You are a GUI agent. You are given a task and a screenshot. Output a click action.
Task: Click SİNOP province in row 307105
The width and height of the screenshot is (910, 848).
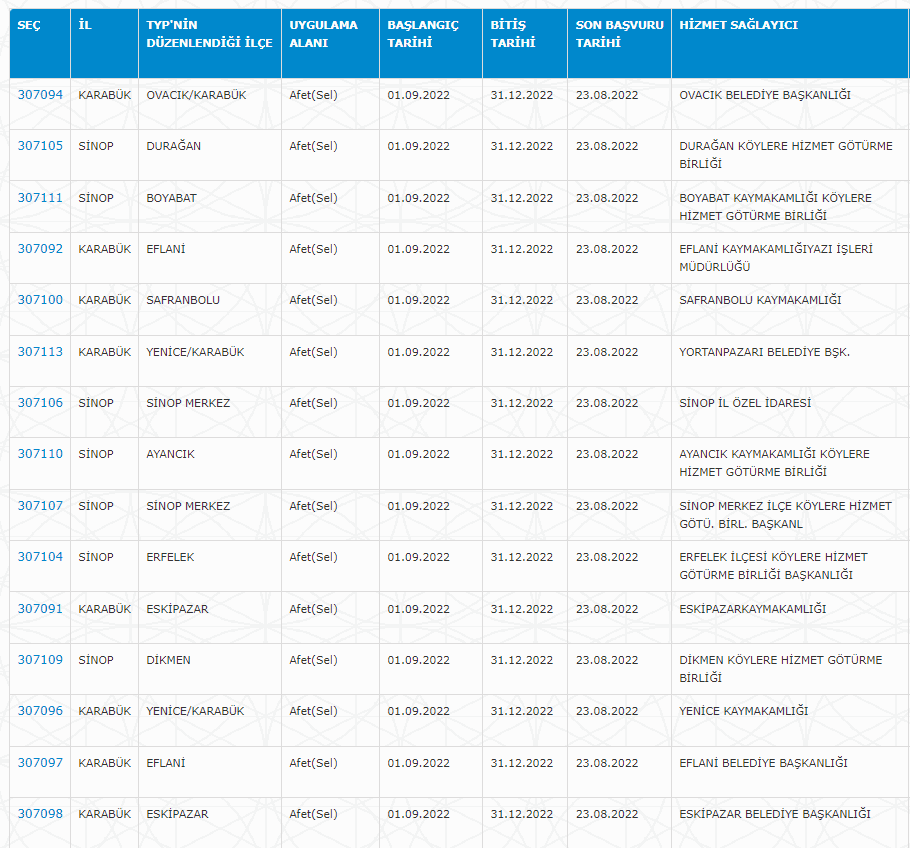(96, 146)
